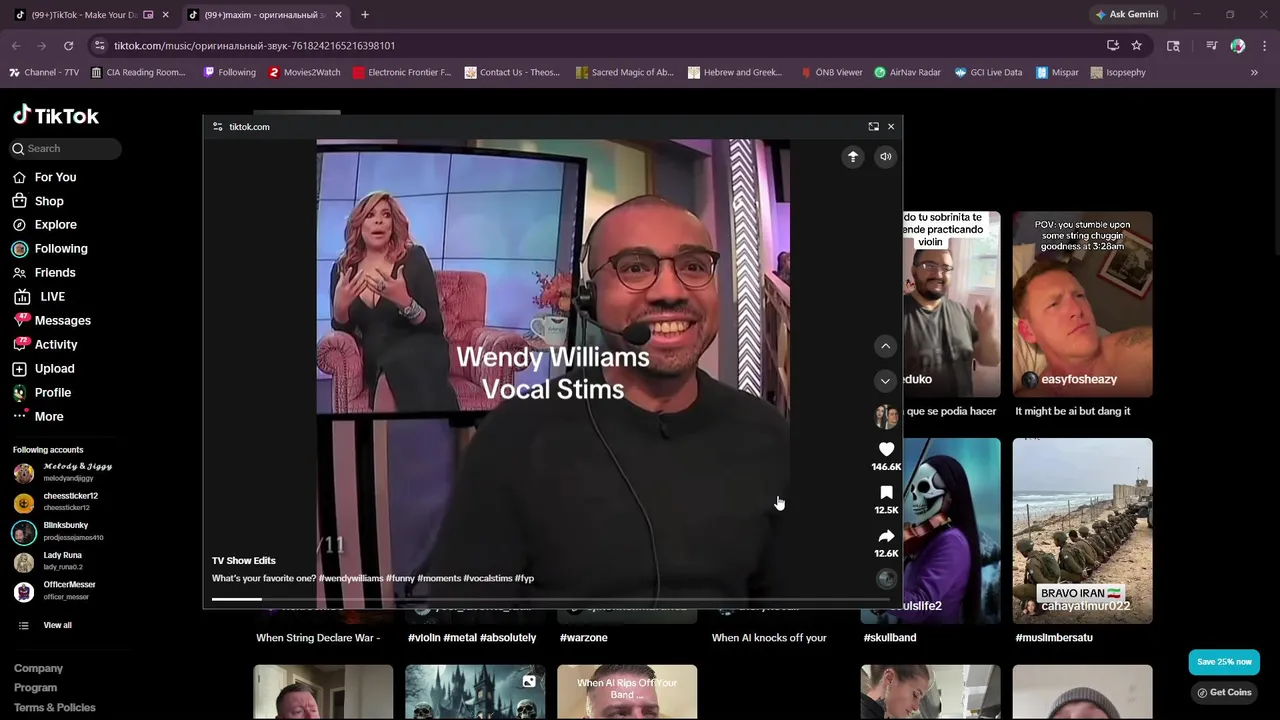This screenshot has width=1280, height=720.
Task: Like the video with heart icon
Action: tap(886, 450)
